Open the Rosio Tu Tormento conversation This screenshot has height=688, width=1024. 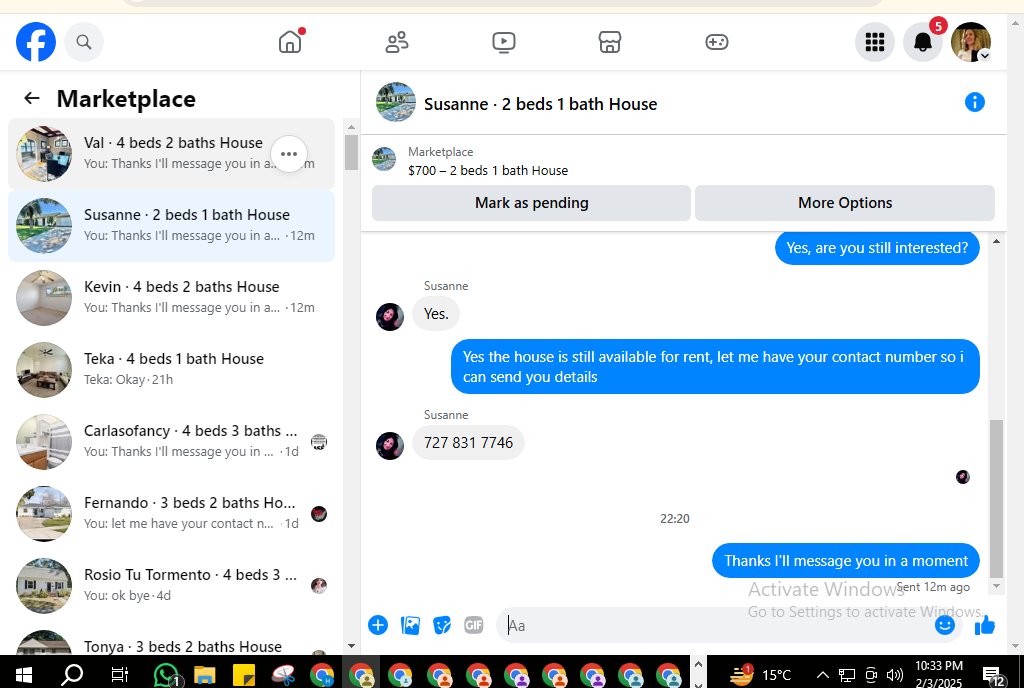[171, 586]
